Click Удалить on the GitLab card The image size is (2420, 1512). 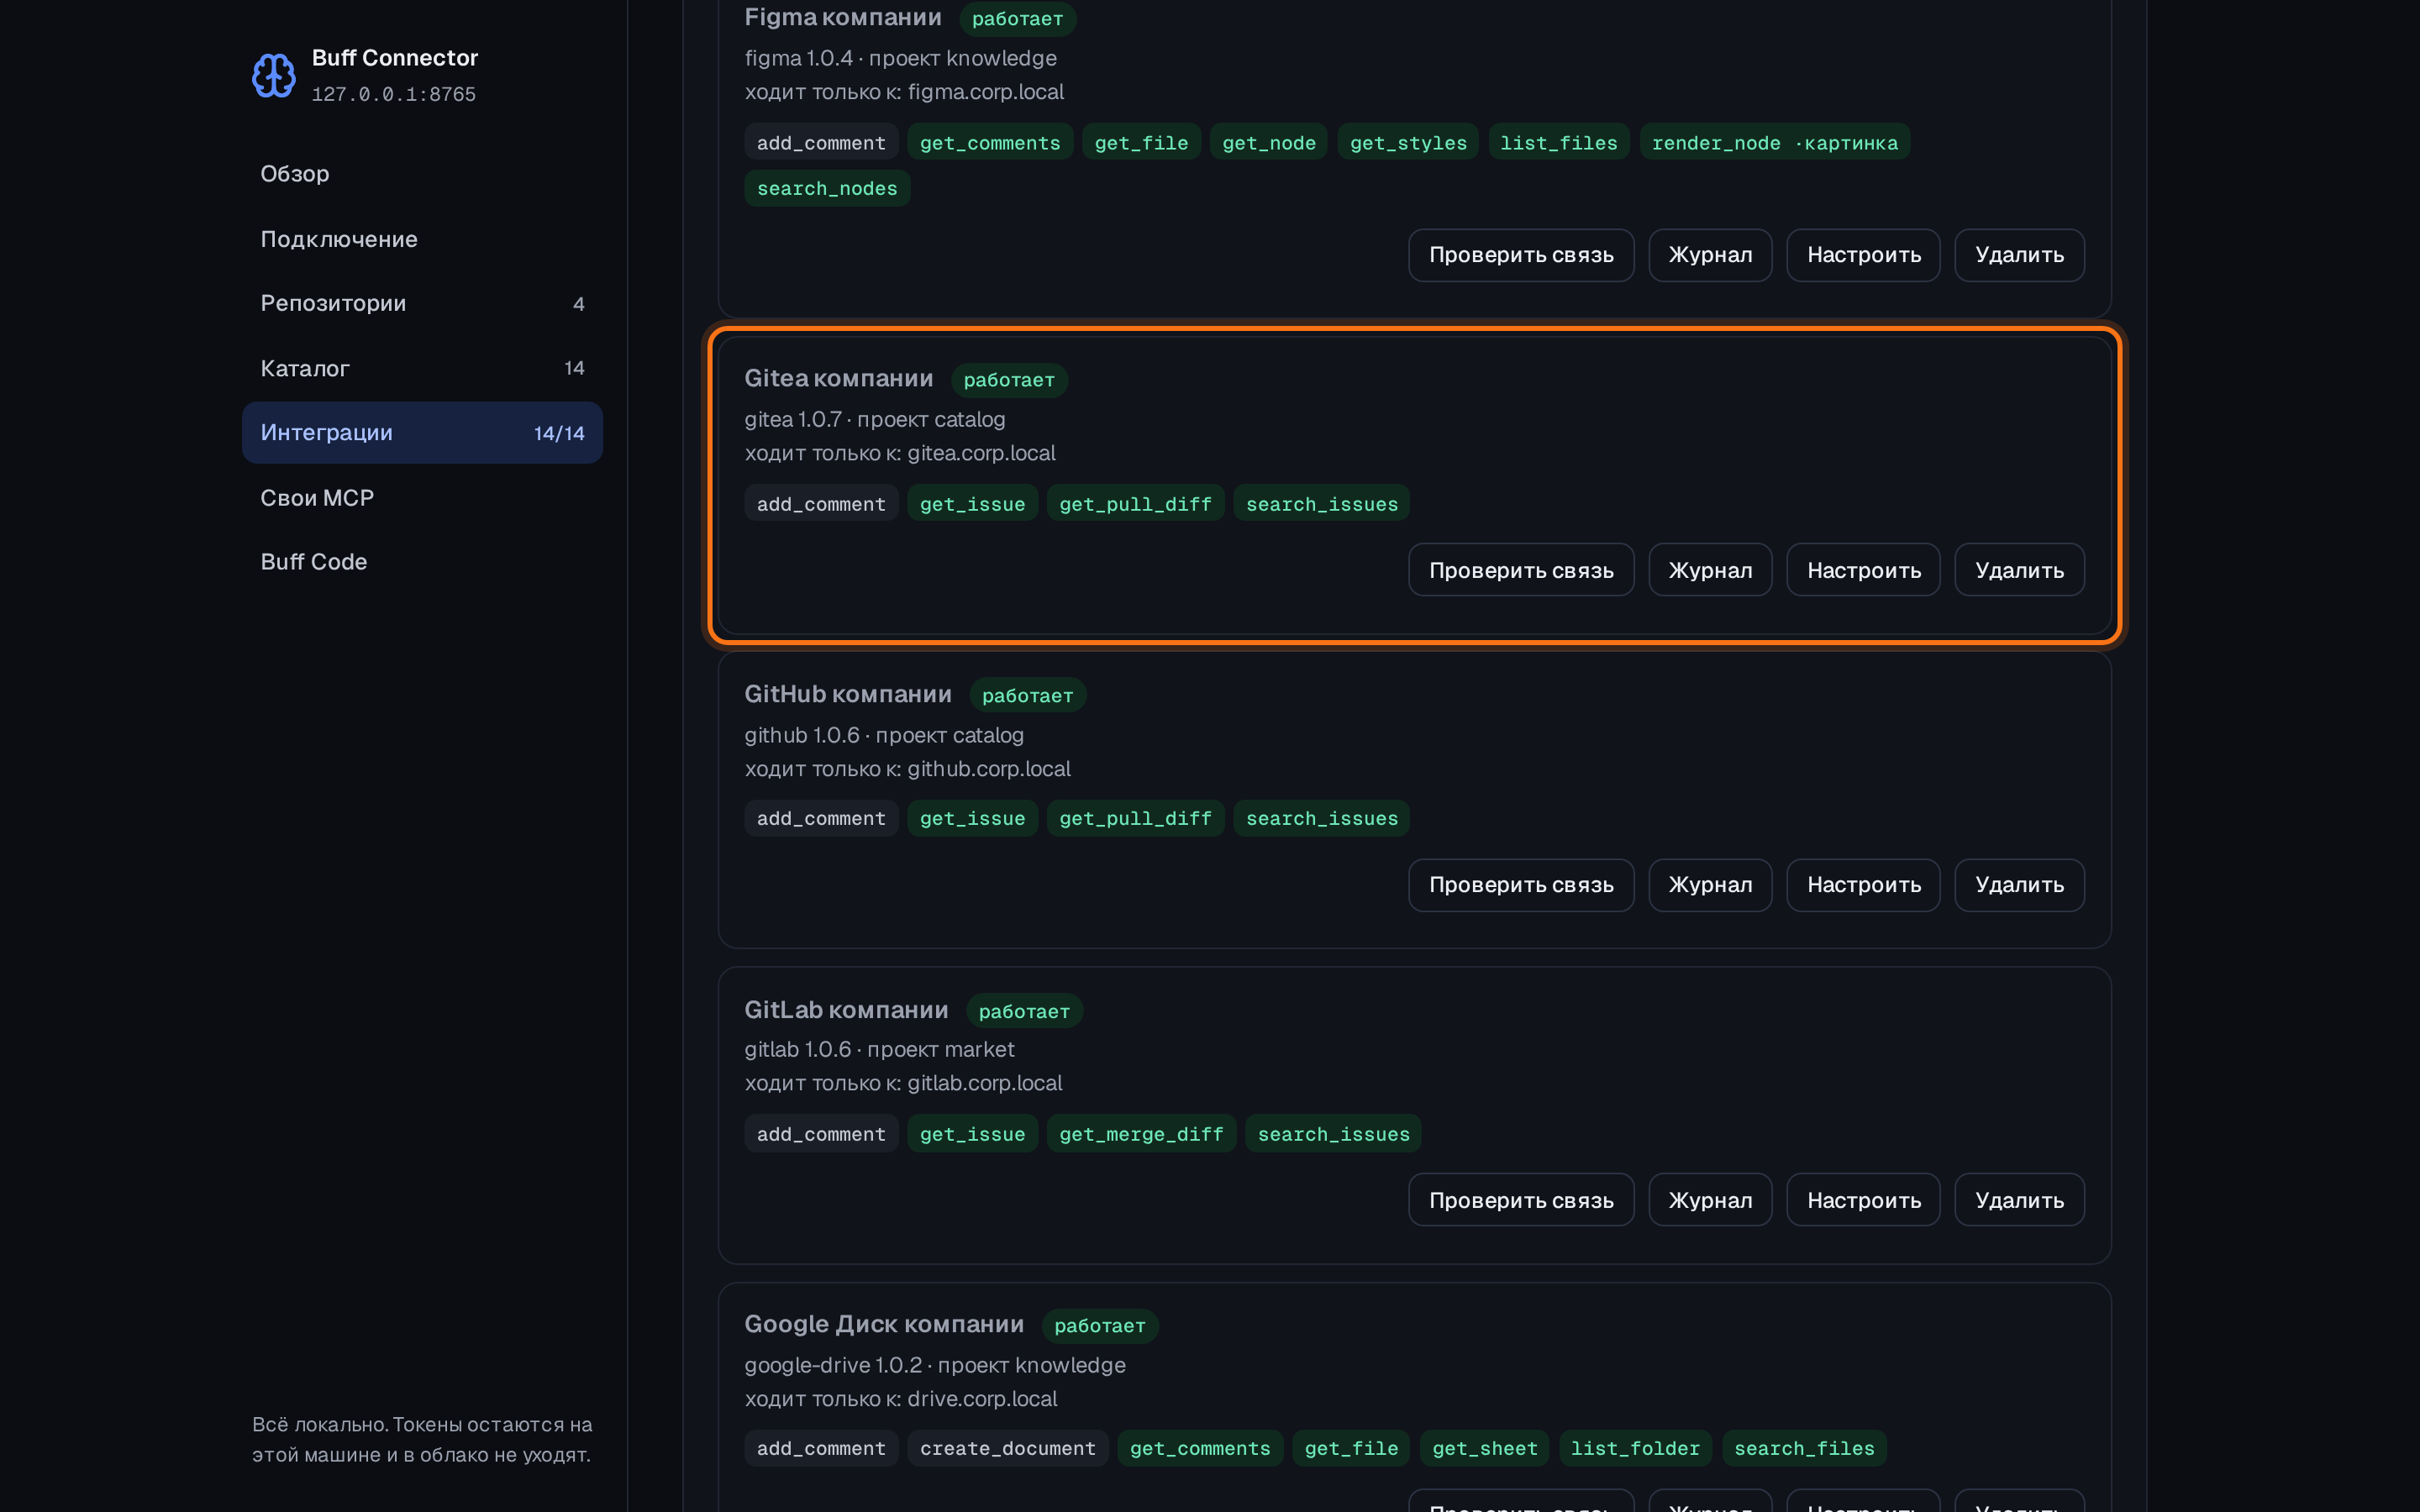pos(2019,1200)
